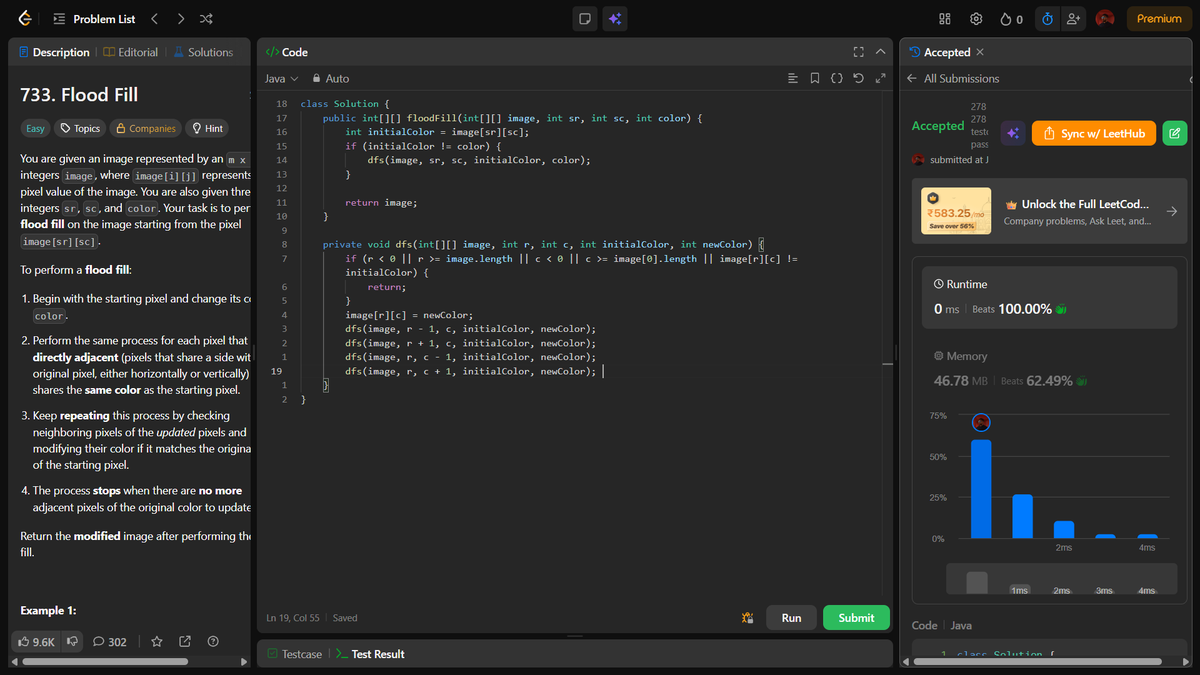Open the AI sparkle assistant in top bar

pos(615,19)
